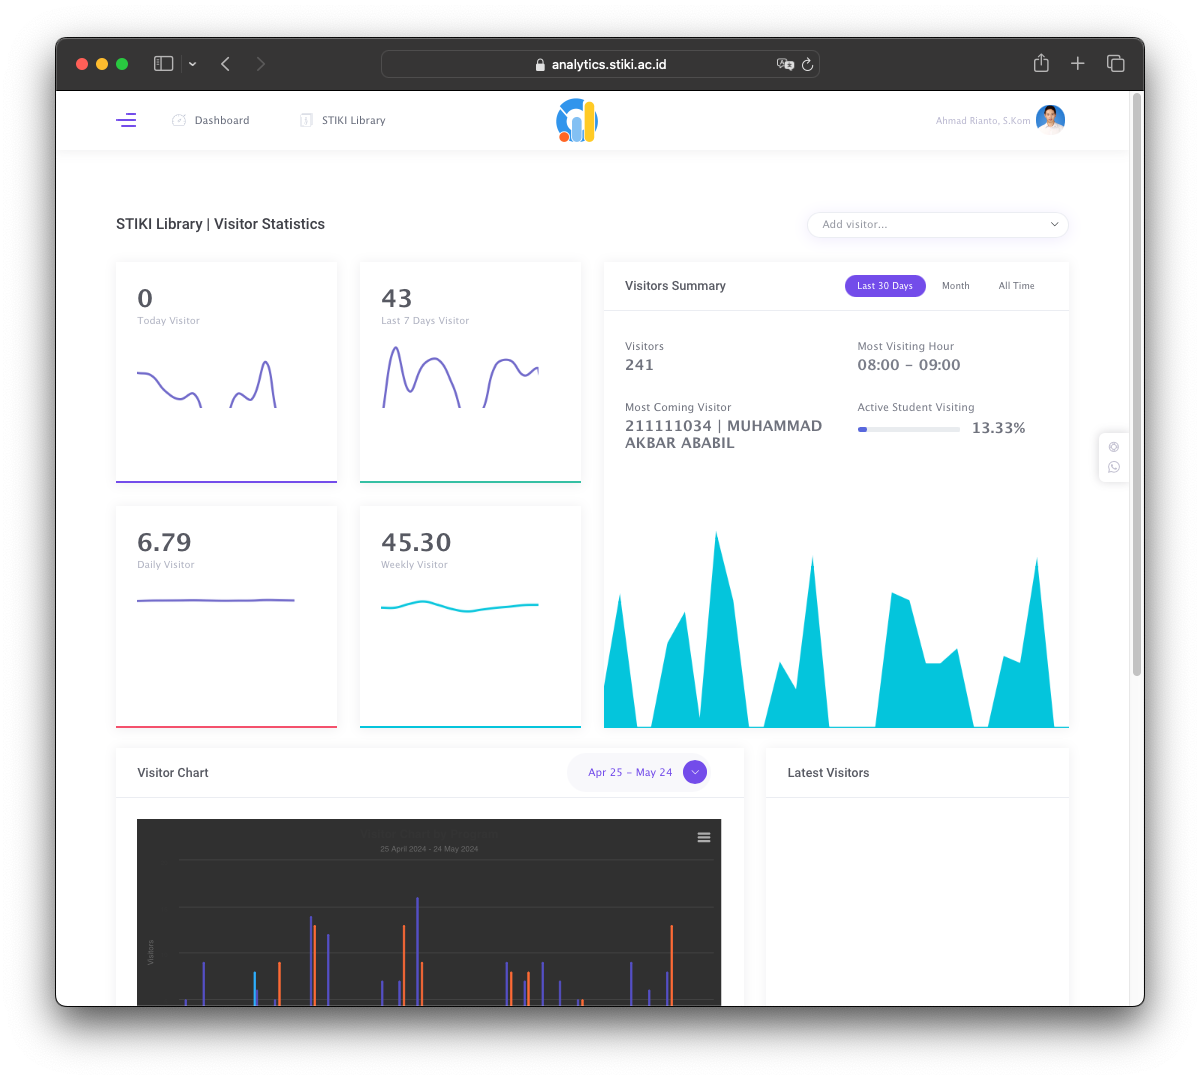Open Safari tab overview icon
The height and width of the screenshot is (1080, 1200).
tap(1116, 64)
